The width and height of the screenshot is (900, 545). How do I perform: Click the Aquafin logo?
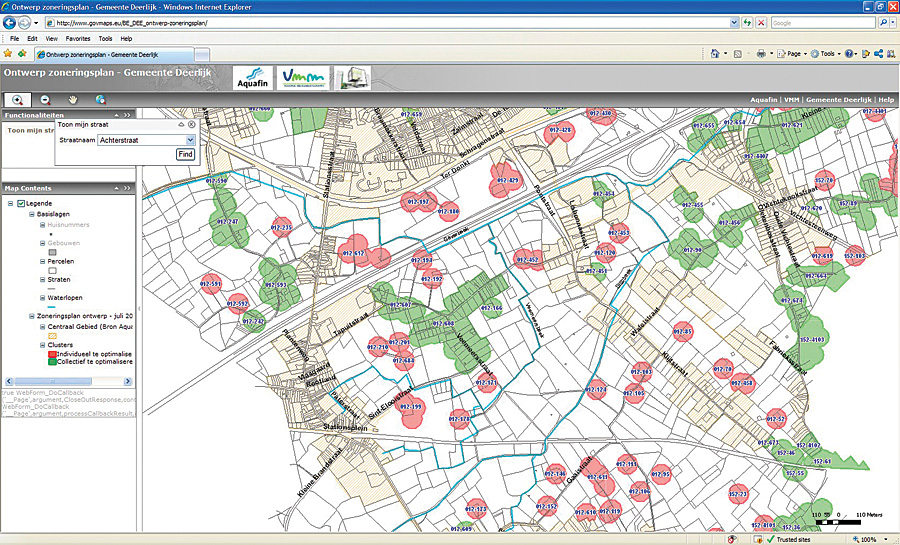(x=251, y=78)
